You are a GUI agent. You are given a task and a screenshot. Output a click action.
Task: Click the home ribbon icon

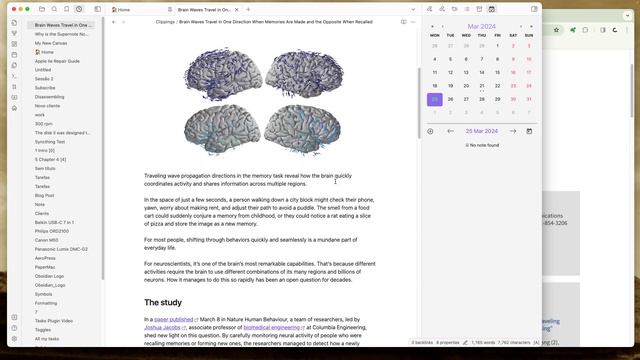(x=14, y=108)
